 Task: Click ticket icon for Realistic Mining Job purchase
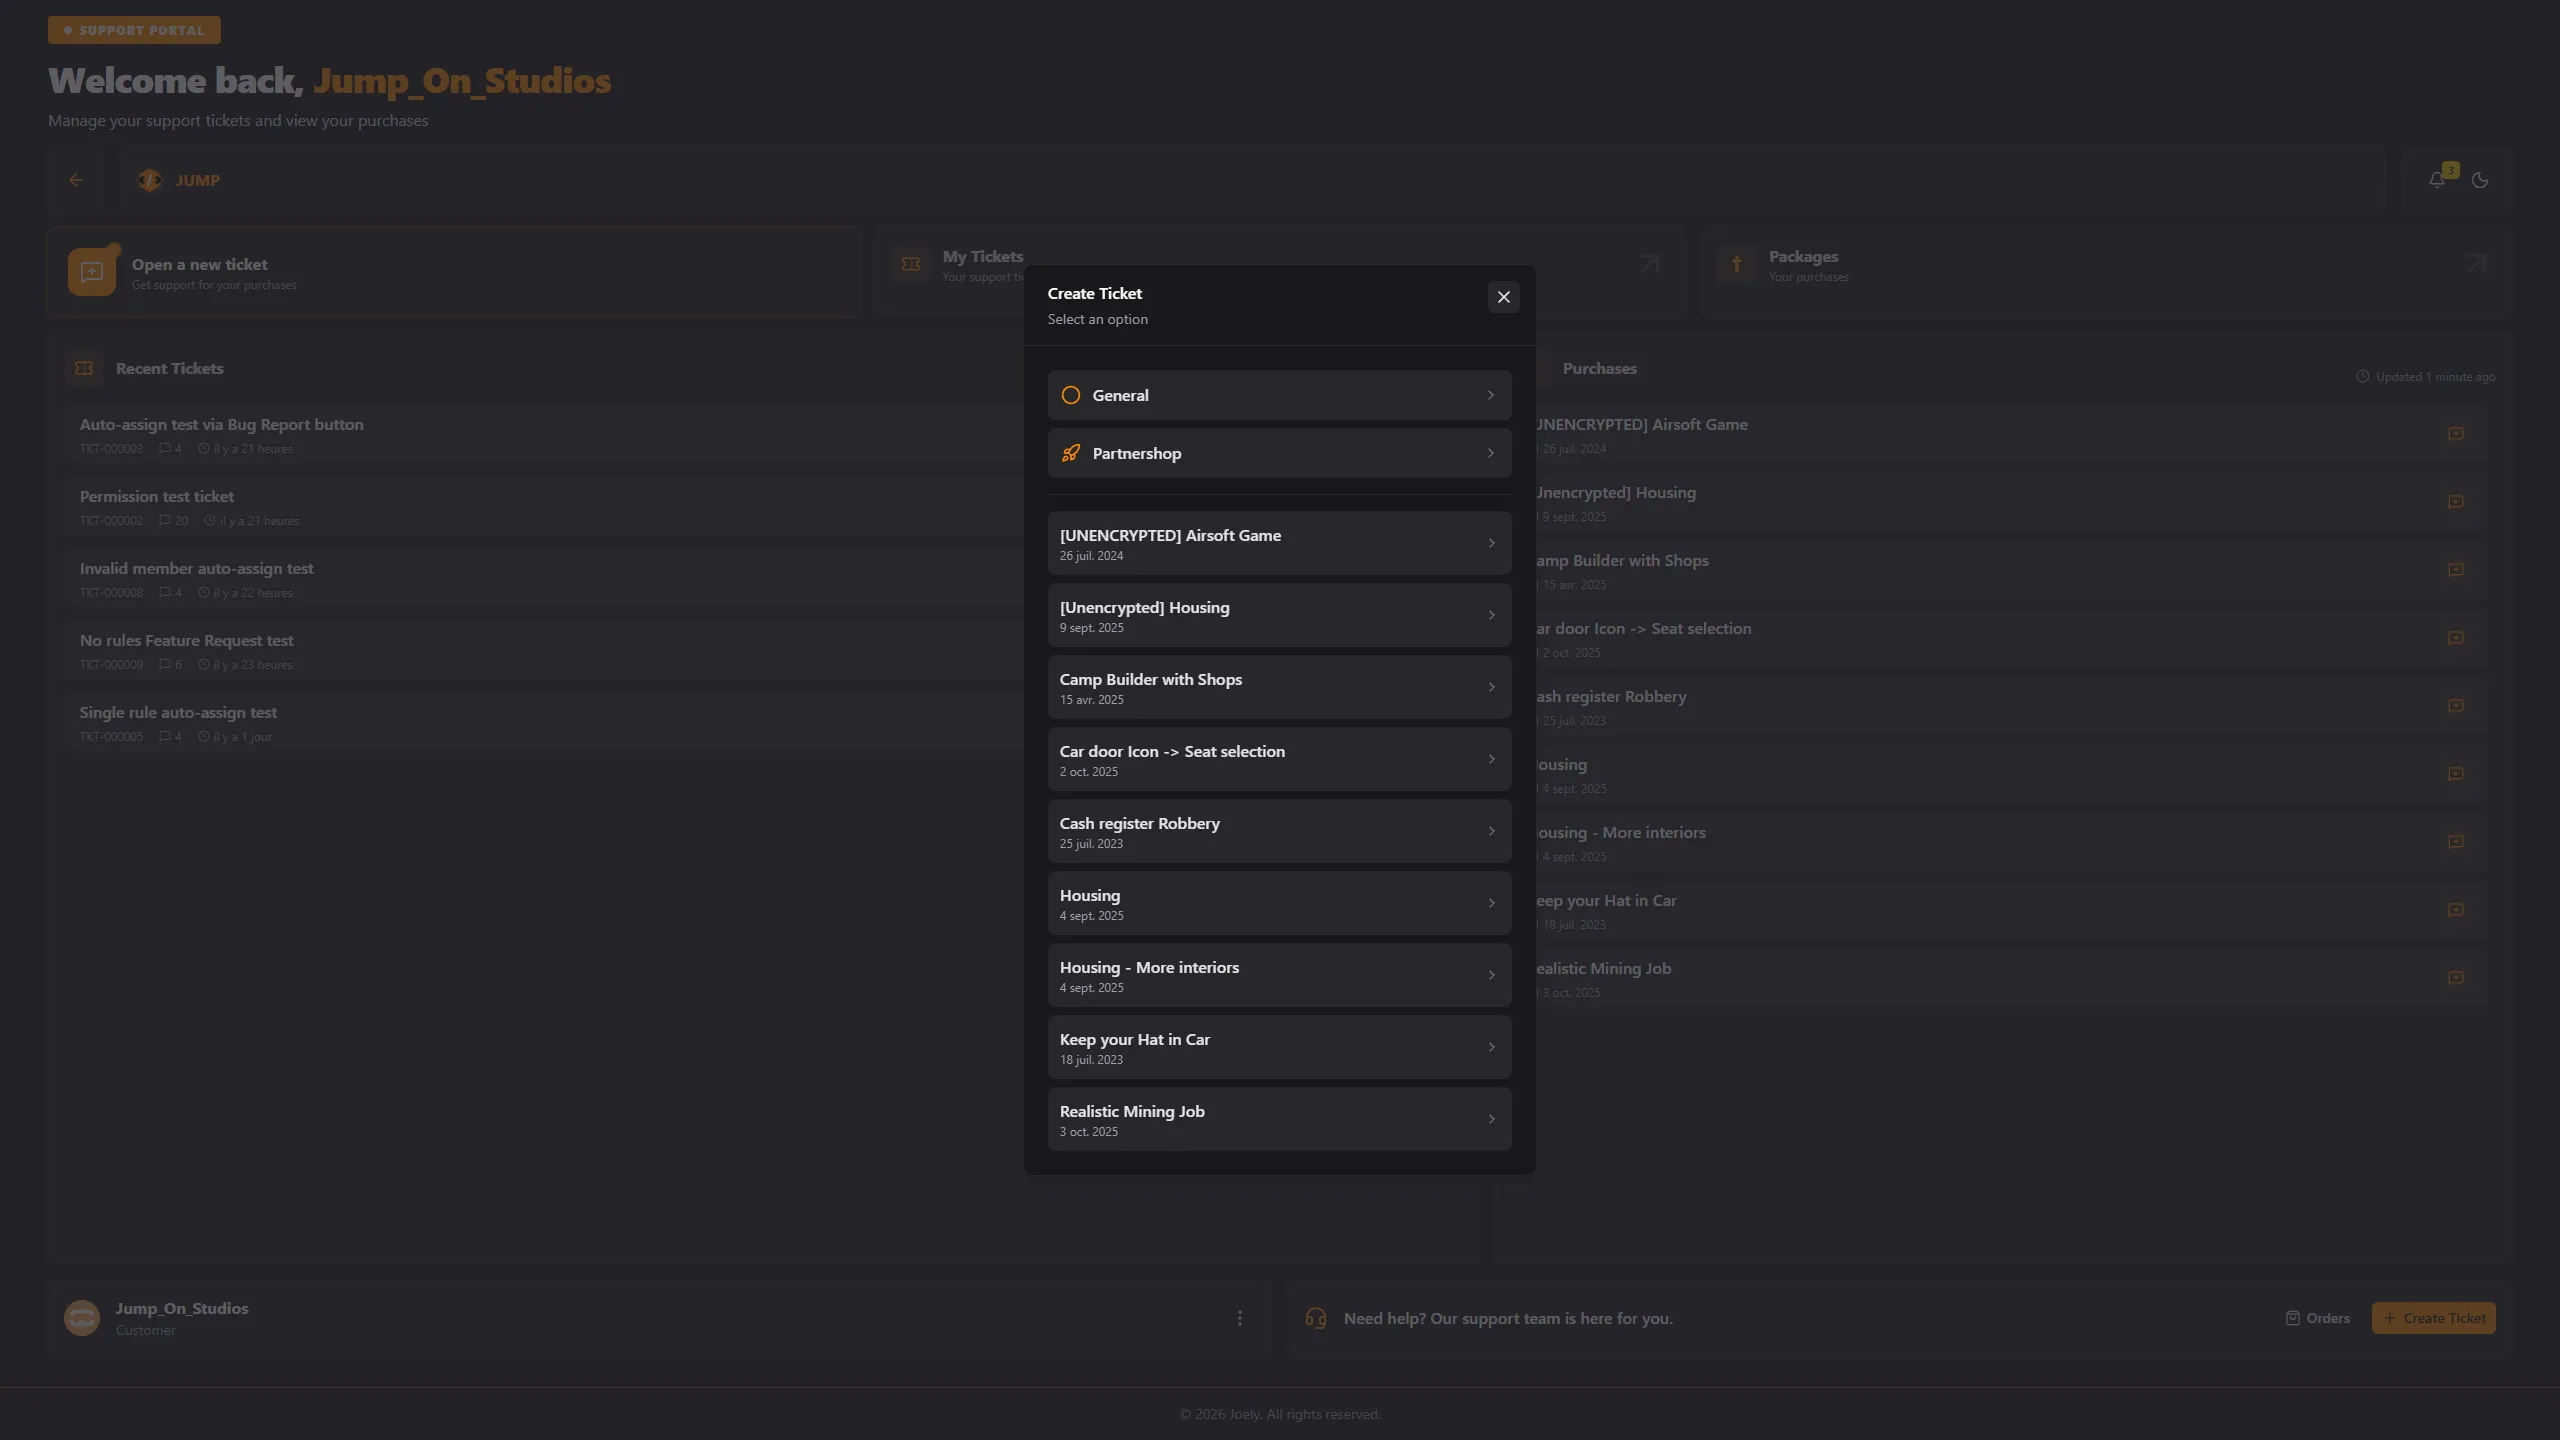2455,978
